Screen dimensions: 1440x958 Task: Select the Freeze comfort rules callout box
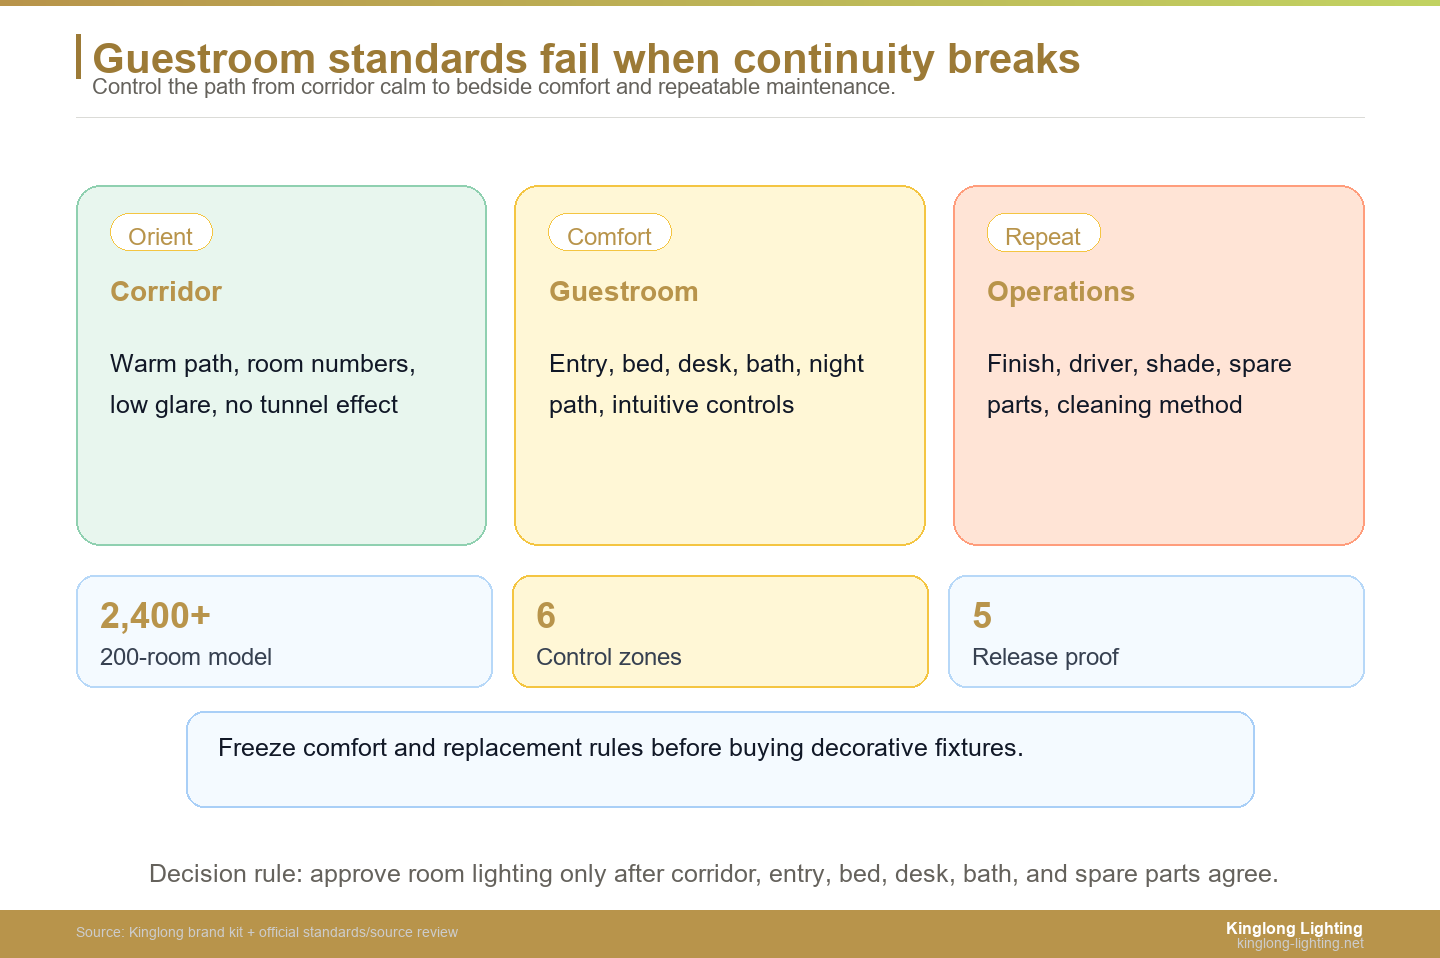[720, 759]
